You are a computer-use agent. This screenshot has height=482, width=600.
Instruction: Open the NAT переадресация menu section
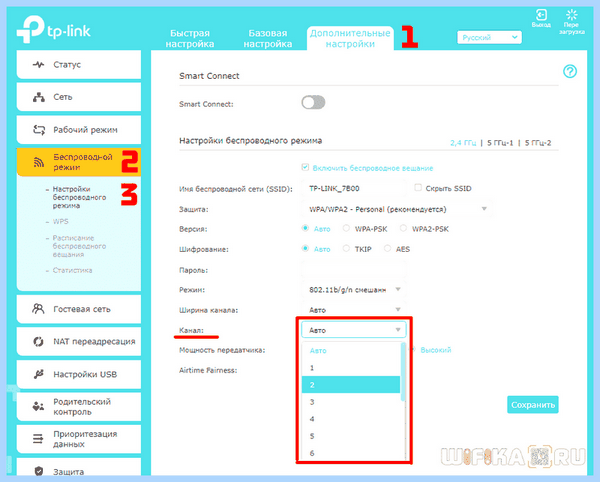tap(79, 341)
